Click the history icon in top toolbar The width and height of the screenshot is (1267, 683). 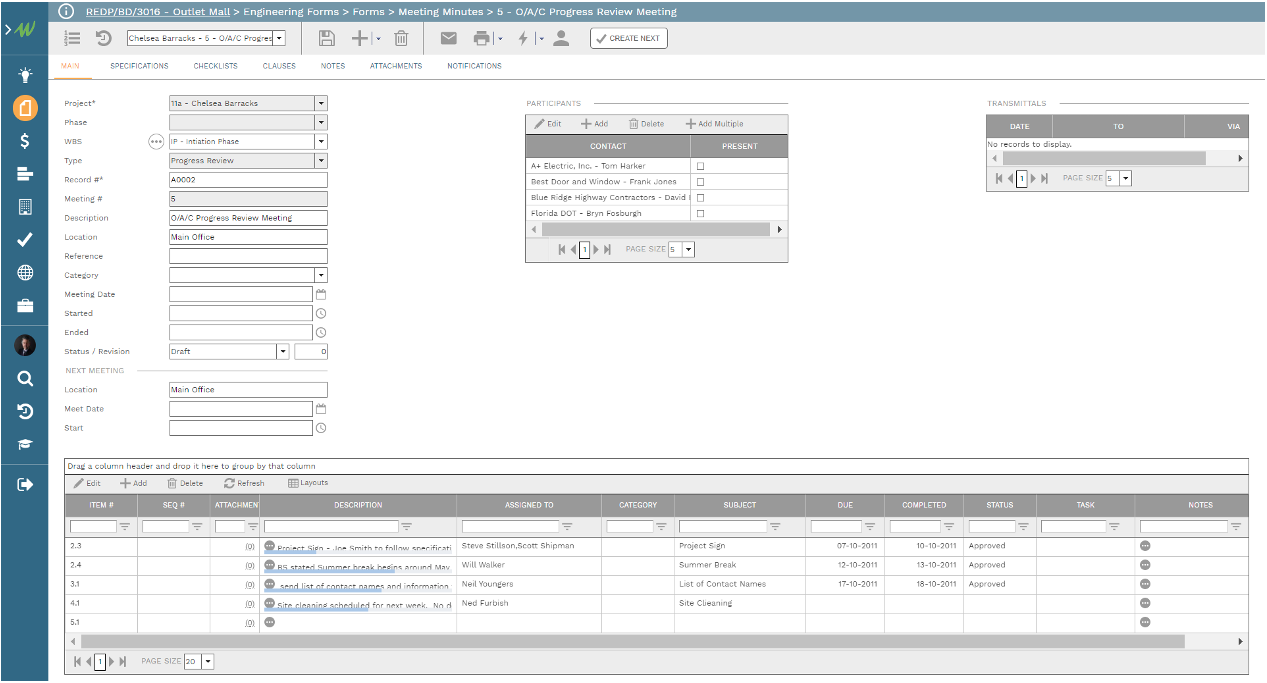[x=104, y=38]
